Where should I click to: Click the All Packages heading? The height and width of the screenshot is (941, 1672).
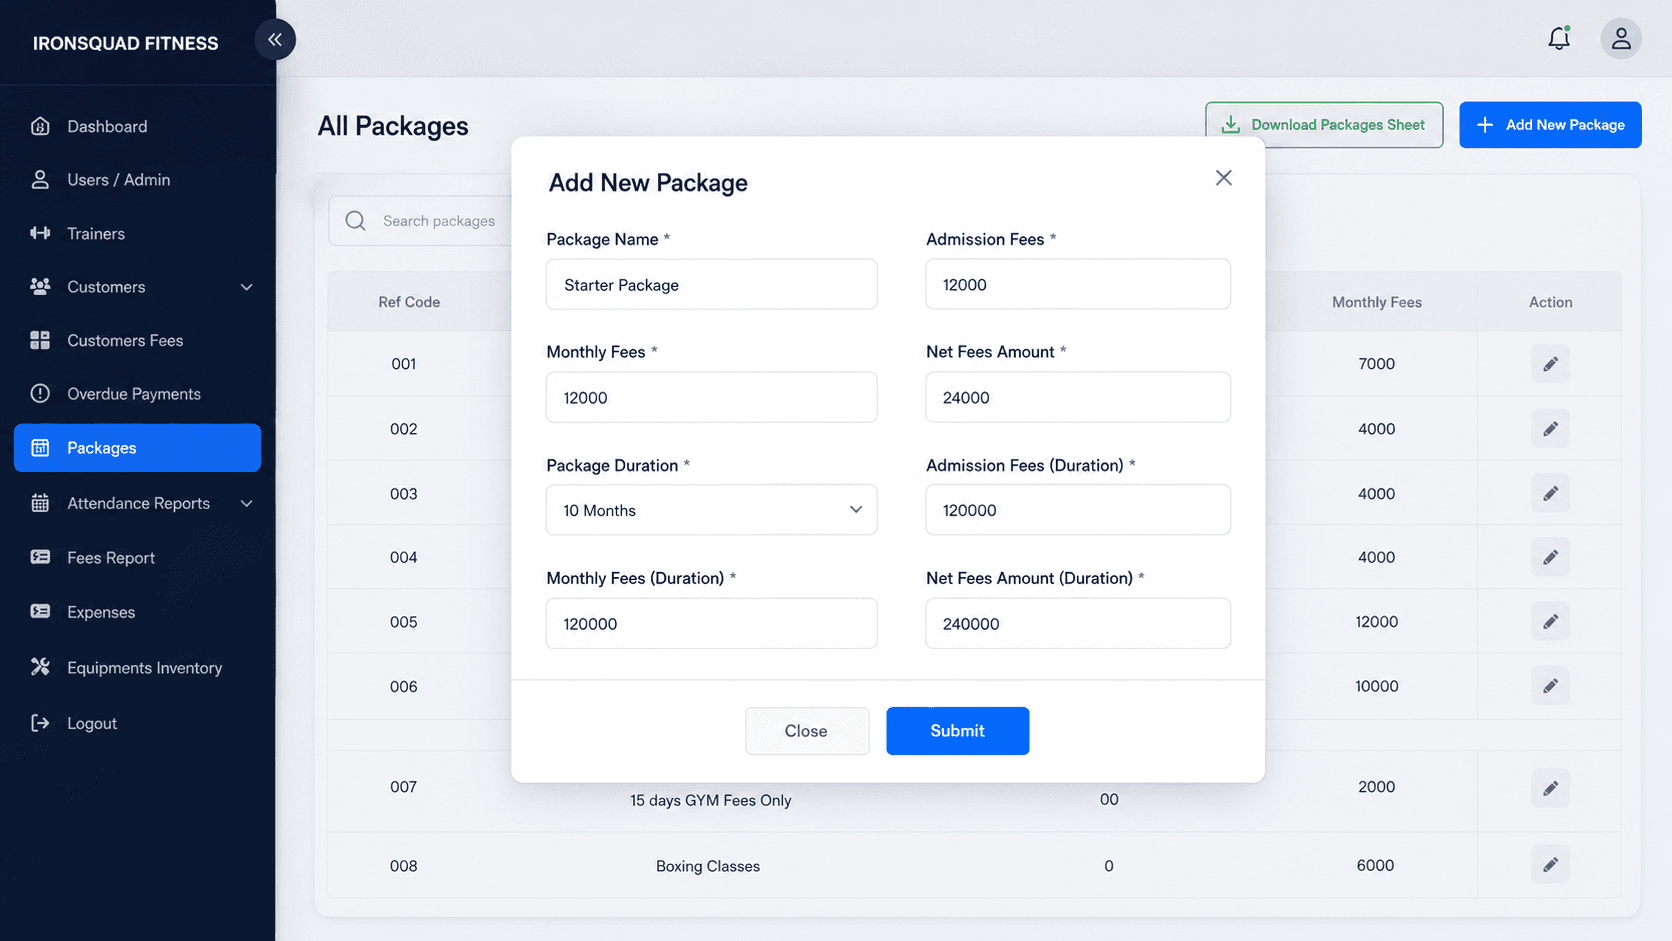pos(393,126)
